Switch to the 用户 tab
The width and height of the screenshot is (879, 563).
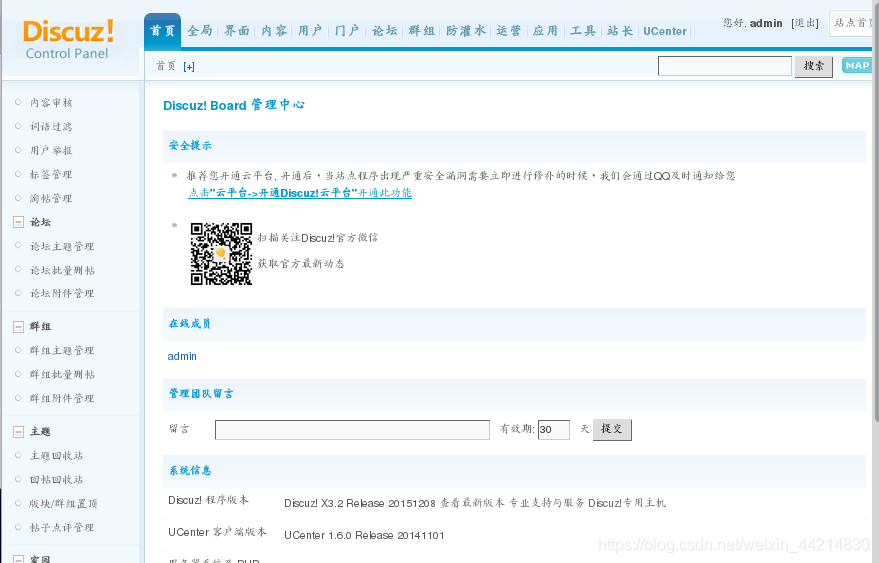pyautogui.click(x=310, y=31)
